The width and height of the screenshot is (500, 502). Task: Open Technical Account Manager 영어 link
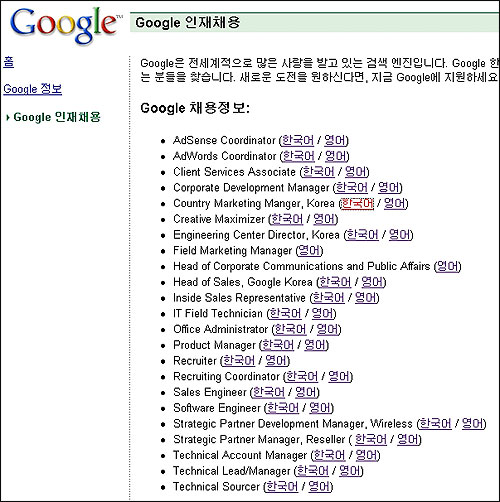367,455
